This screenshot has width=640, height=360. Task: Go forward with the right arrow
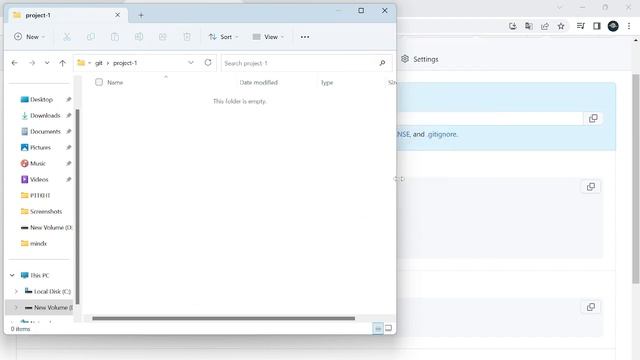coord(31,63)
